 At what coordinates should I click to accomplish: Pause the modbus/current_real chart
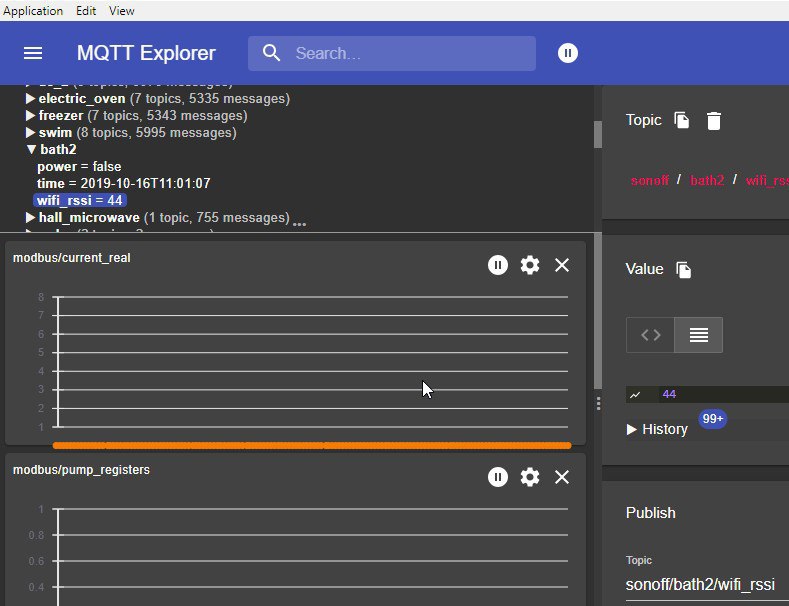[x=498, y=265]
